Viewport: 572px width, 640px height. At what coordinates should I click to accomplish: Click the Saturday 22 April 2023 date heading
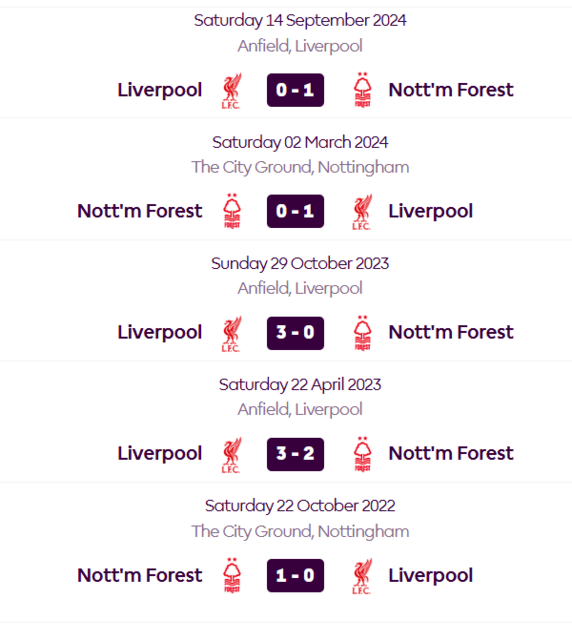coord(300,385)
